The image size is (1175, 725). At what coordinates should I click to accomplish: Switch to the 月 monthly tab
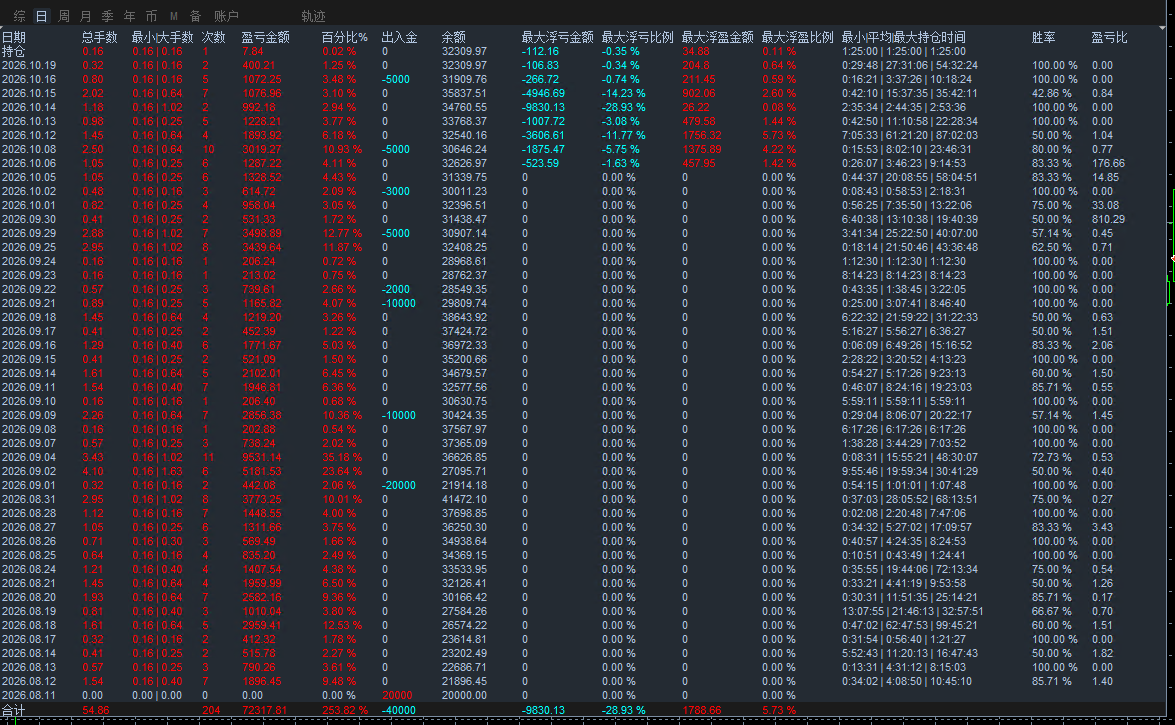point(85,16)
